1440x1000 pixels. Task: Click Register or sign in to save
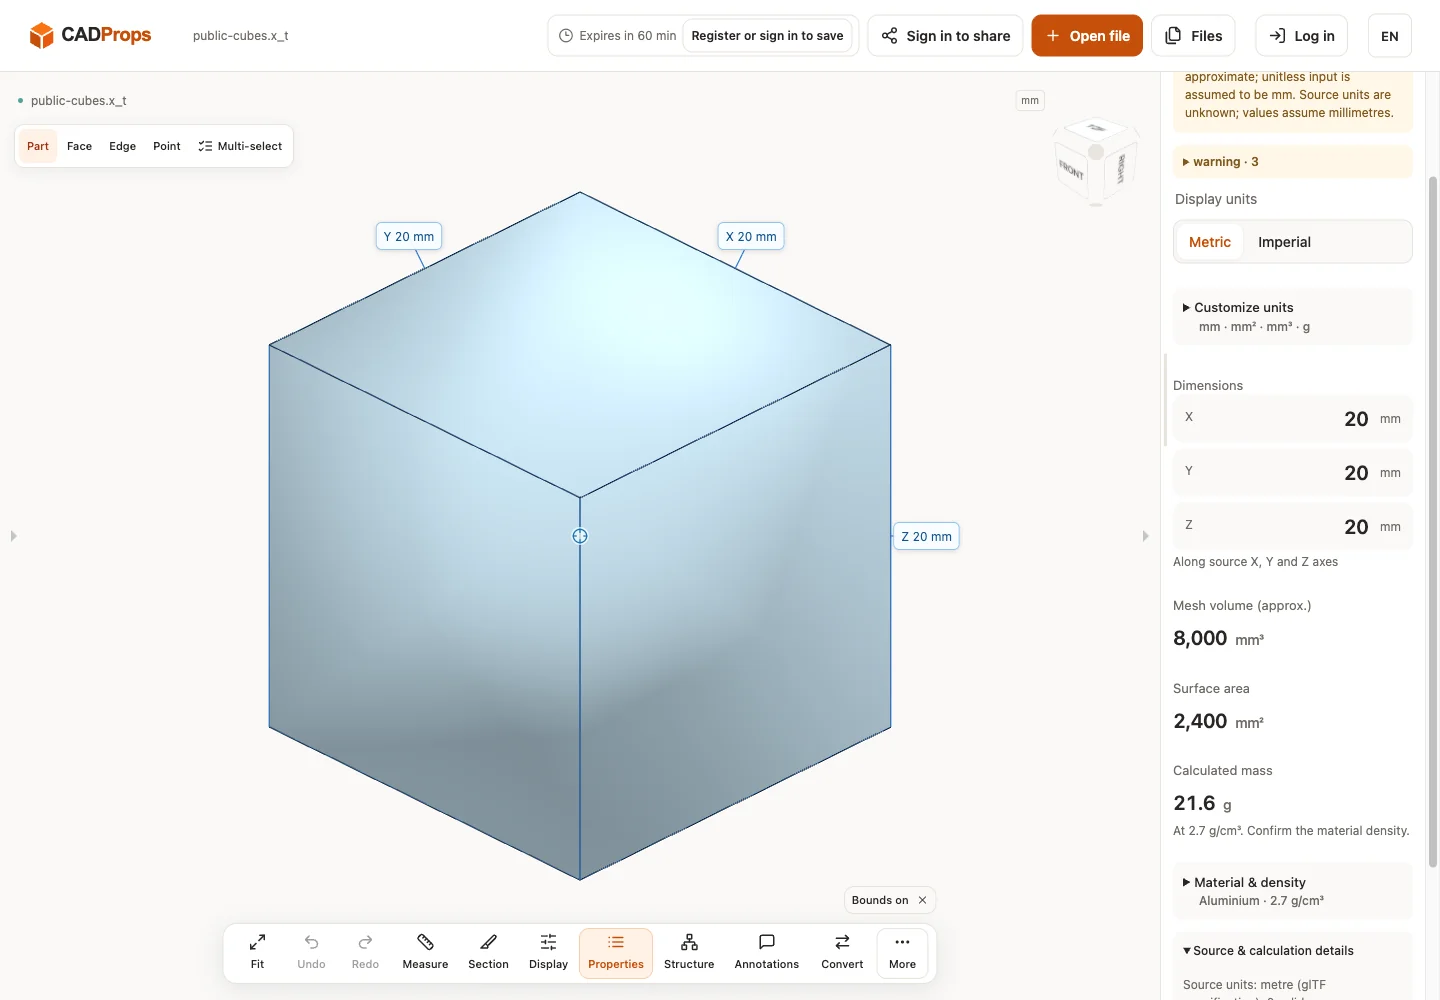(767, 36)
